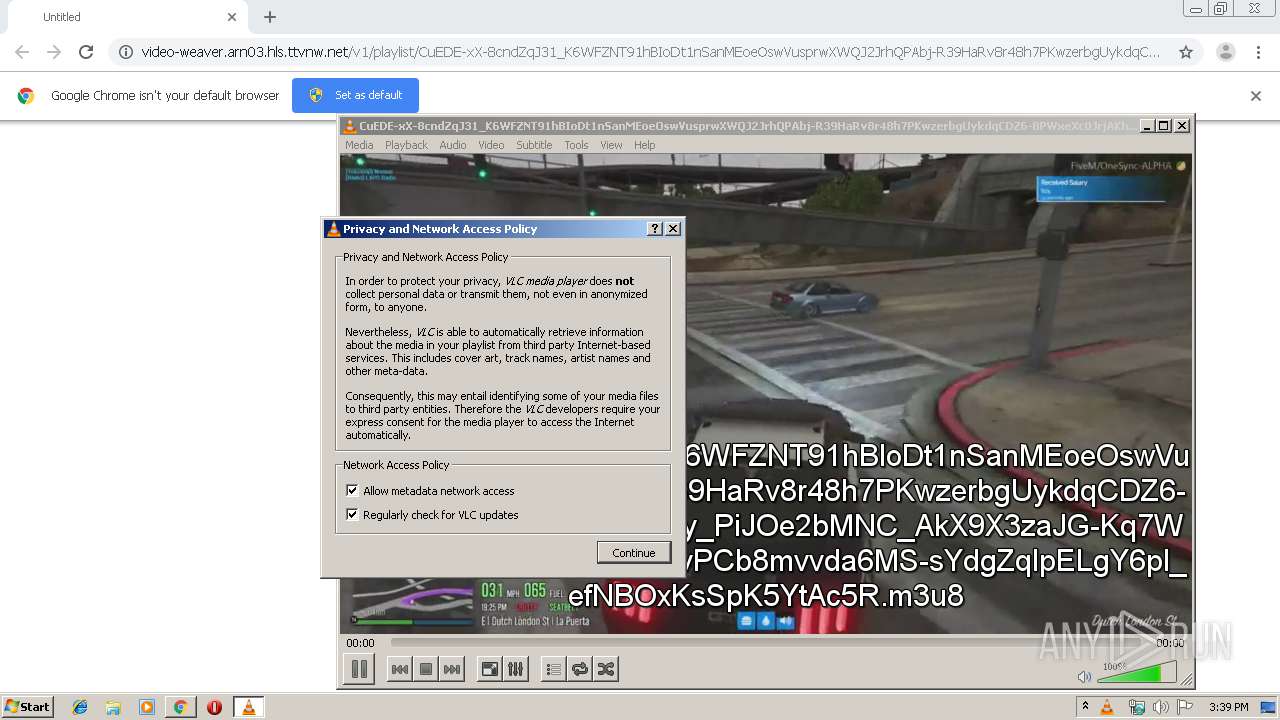This screenshot has width=1280, height=720.
Task: Pause playback in VLC player
Action: point(359,669)
